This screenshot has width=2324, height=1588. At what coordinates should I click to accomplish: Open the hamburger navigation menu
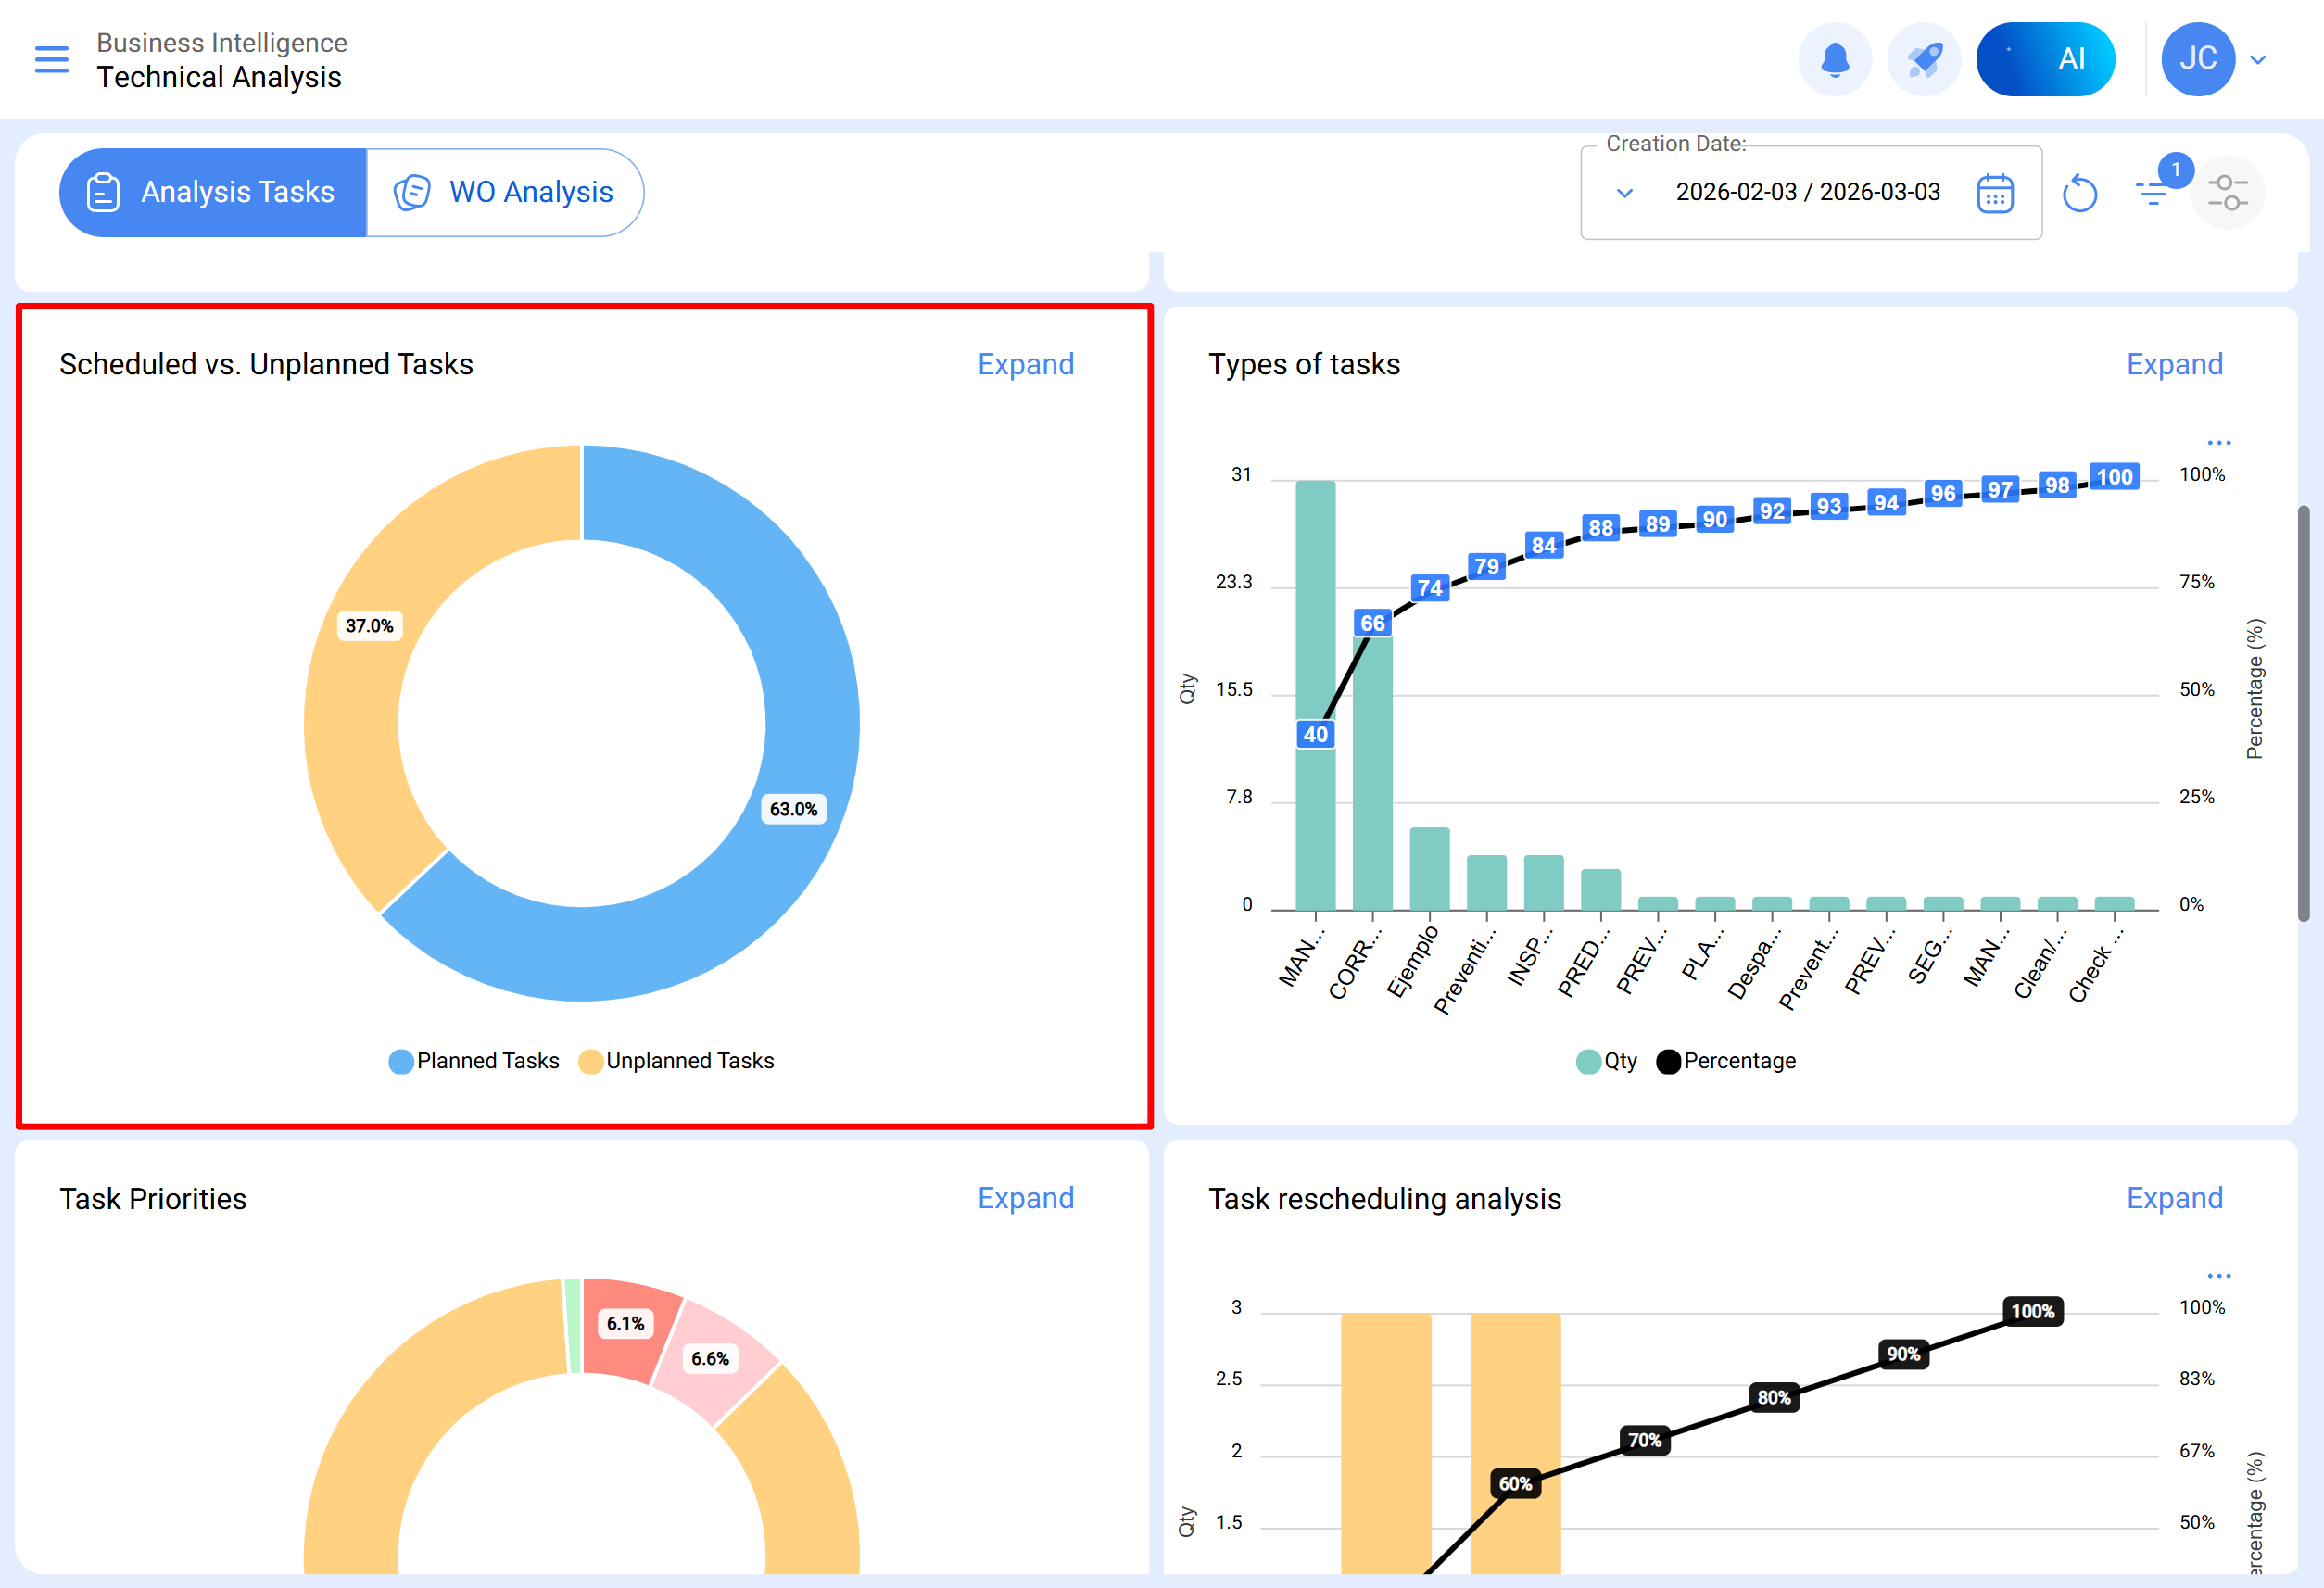tap(52, 59)
